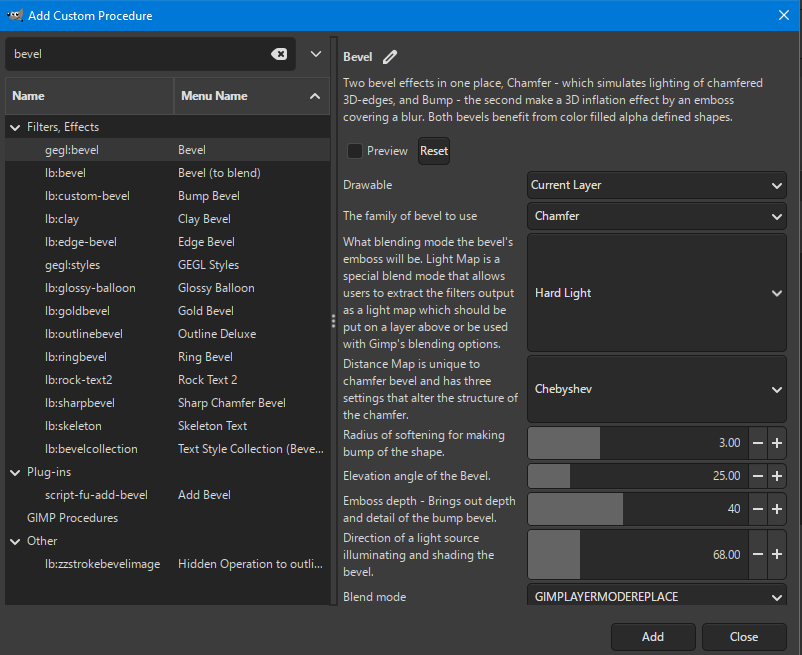Open the Chebyshev distance map dropdown
Image resolution: width=802 pixels, height=655 pixels.
[x=656, y=389]
